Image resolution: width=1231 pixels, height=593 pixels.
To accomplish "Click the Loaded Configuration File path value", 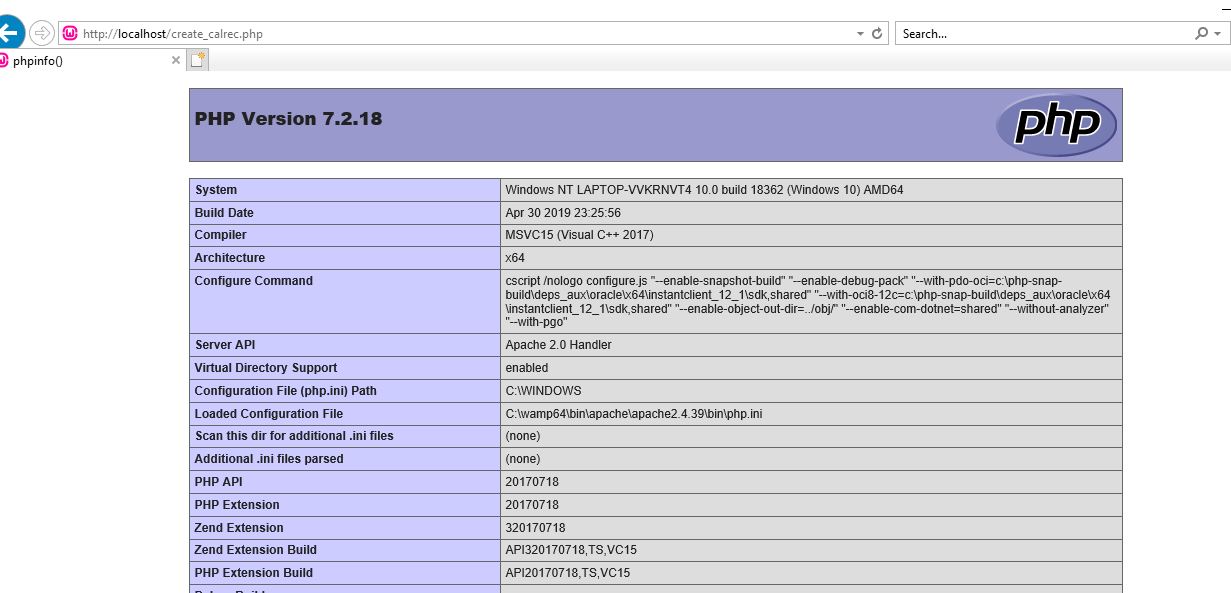I will click(634, 414).
